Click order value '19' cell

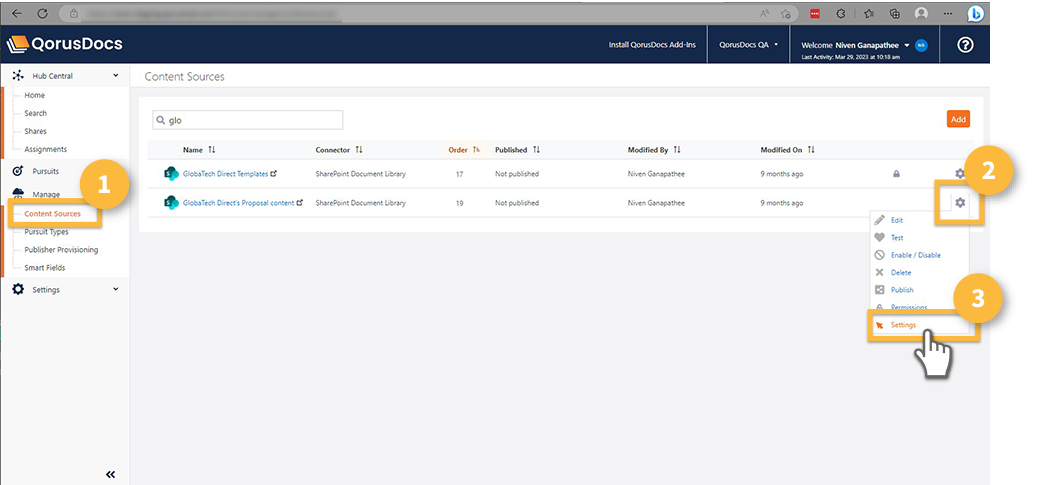(459, 203)
